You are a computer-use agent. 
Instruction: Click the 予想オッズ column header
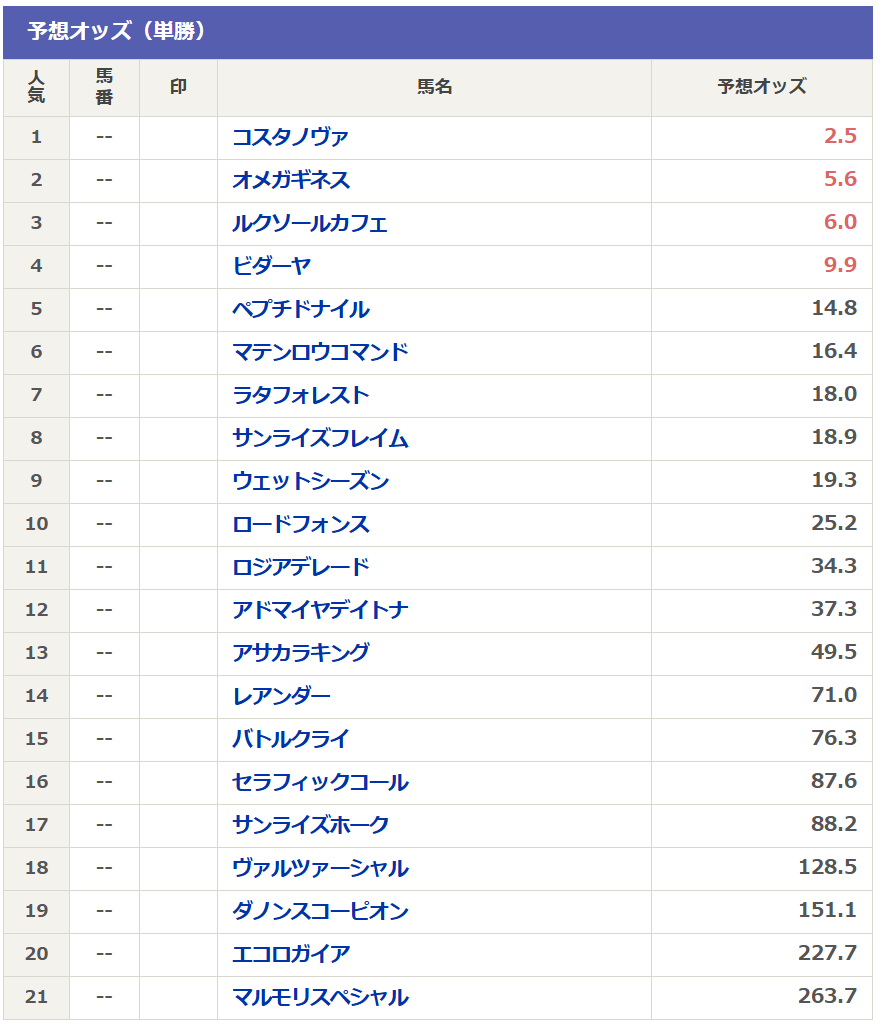pyautogui.click(x=761, y=87)
